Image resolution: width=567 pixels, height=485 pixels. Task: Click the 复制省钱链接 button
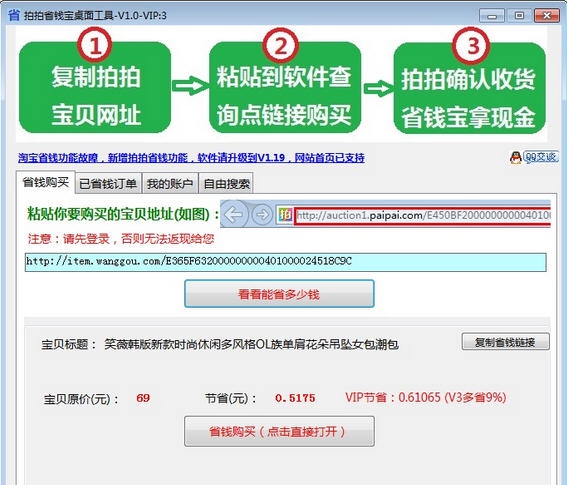click(x=505, y=342)
